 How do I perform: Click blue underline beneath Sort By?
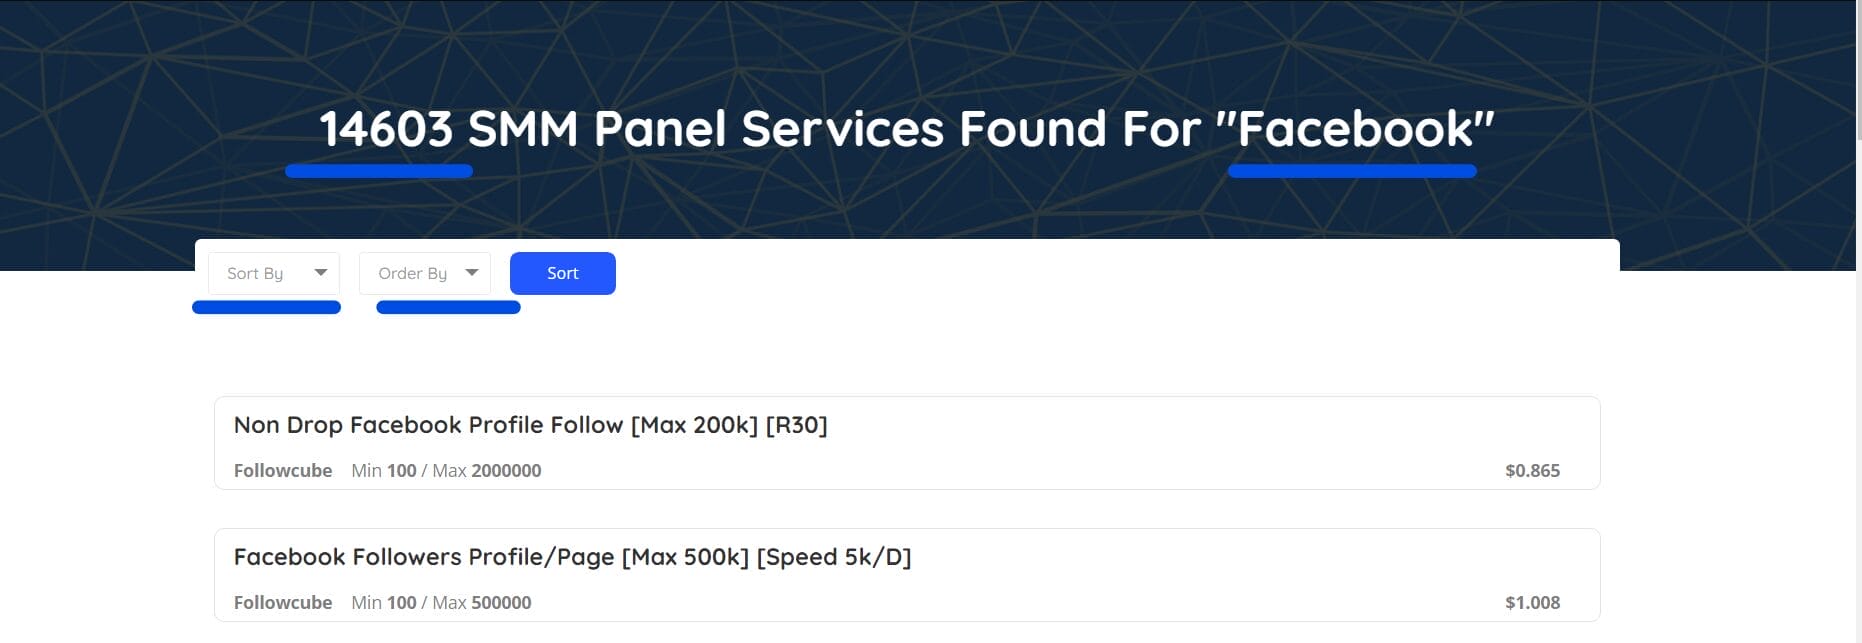click(x=266, y=307)
